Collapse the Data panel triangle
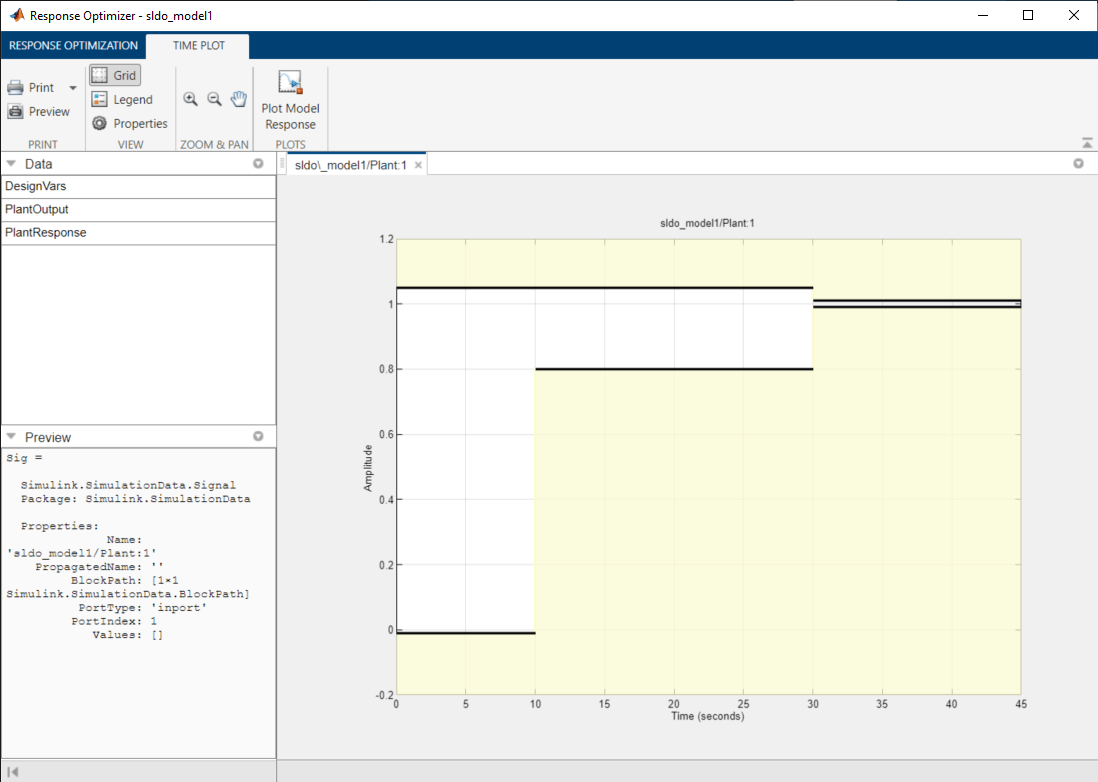1098x782 pixels. (11, 163)
